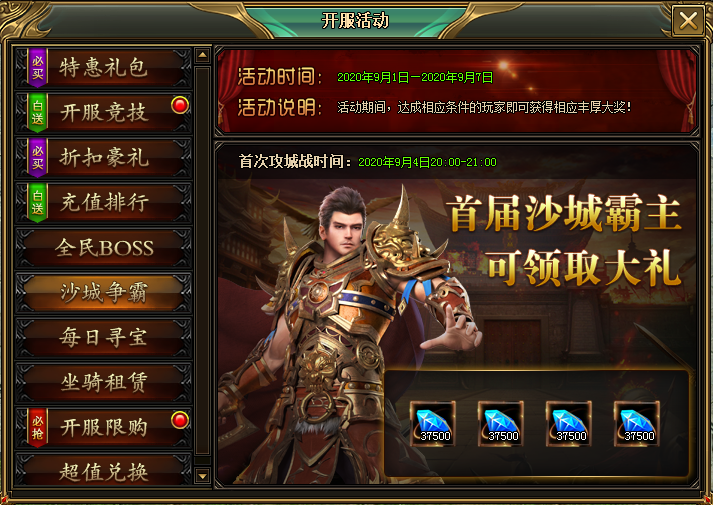
Task: Close the 开服活动 window
Action: pyautogui.click(x=688, y=20)
